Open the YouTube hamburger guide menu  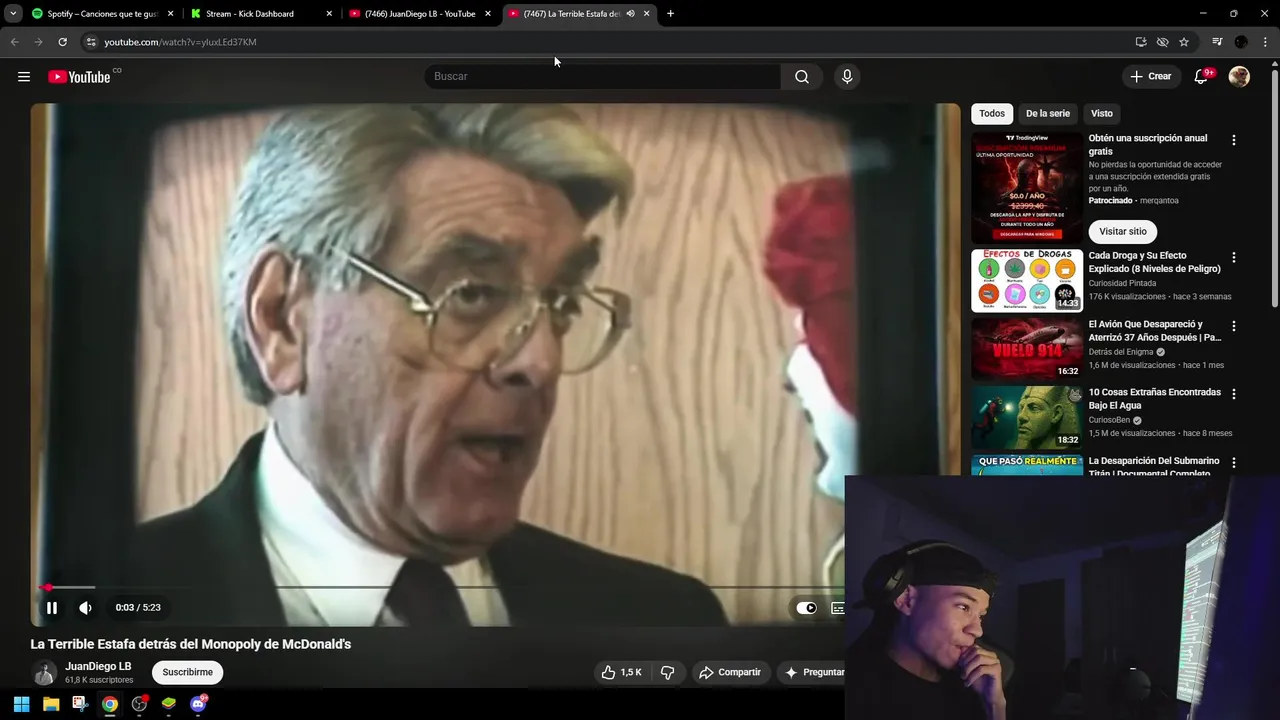24,77
